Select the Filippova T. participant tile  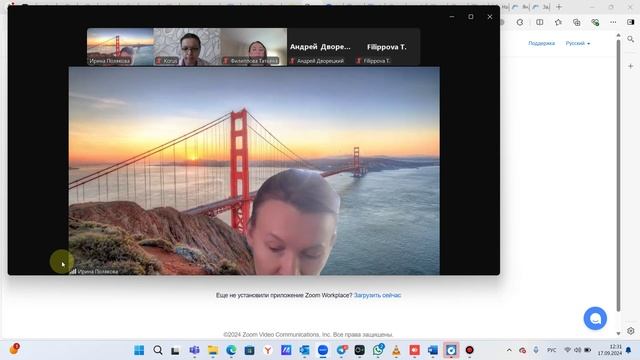[x=387, y=47]
